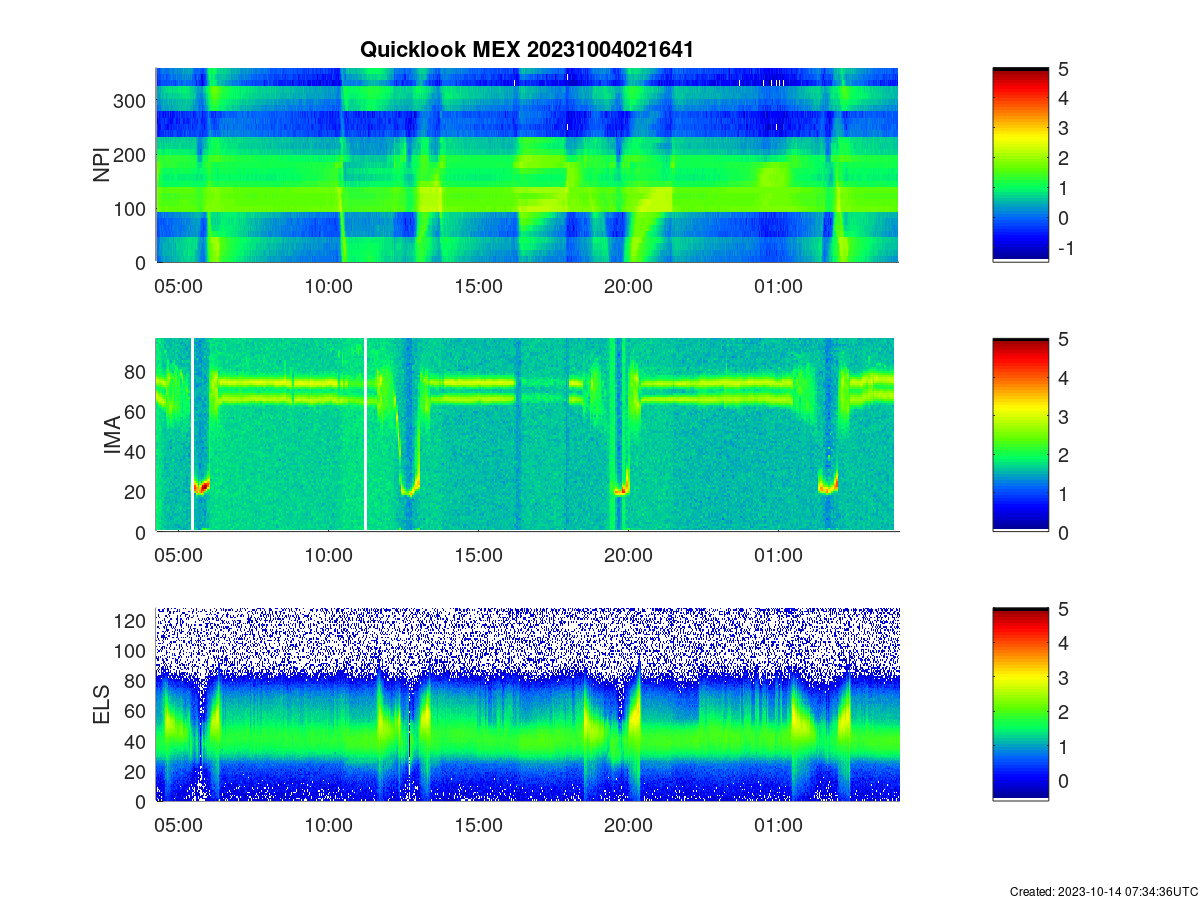The height and width of the screenshot is (900, 1200).
Task: Click the 20:00 tick under NPI panel
Action: coord(628,286)
